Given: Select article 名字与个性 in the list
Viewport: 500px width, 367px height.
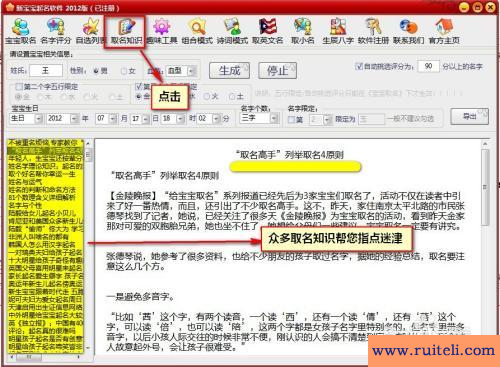Looking at the screenshot, I should (x=25, y=205).
